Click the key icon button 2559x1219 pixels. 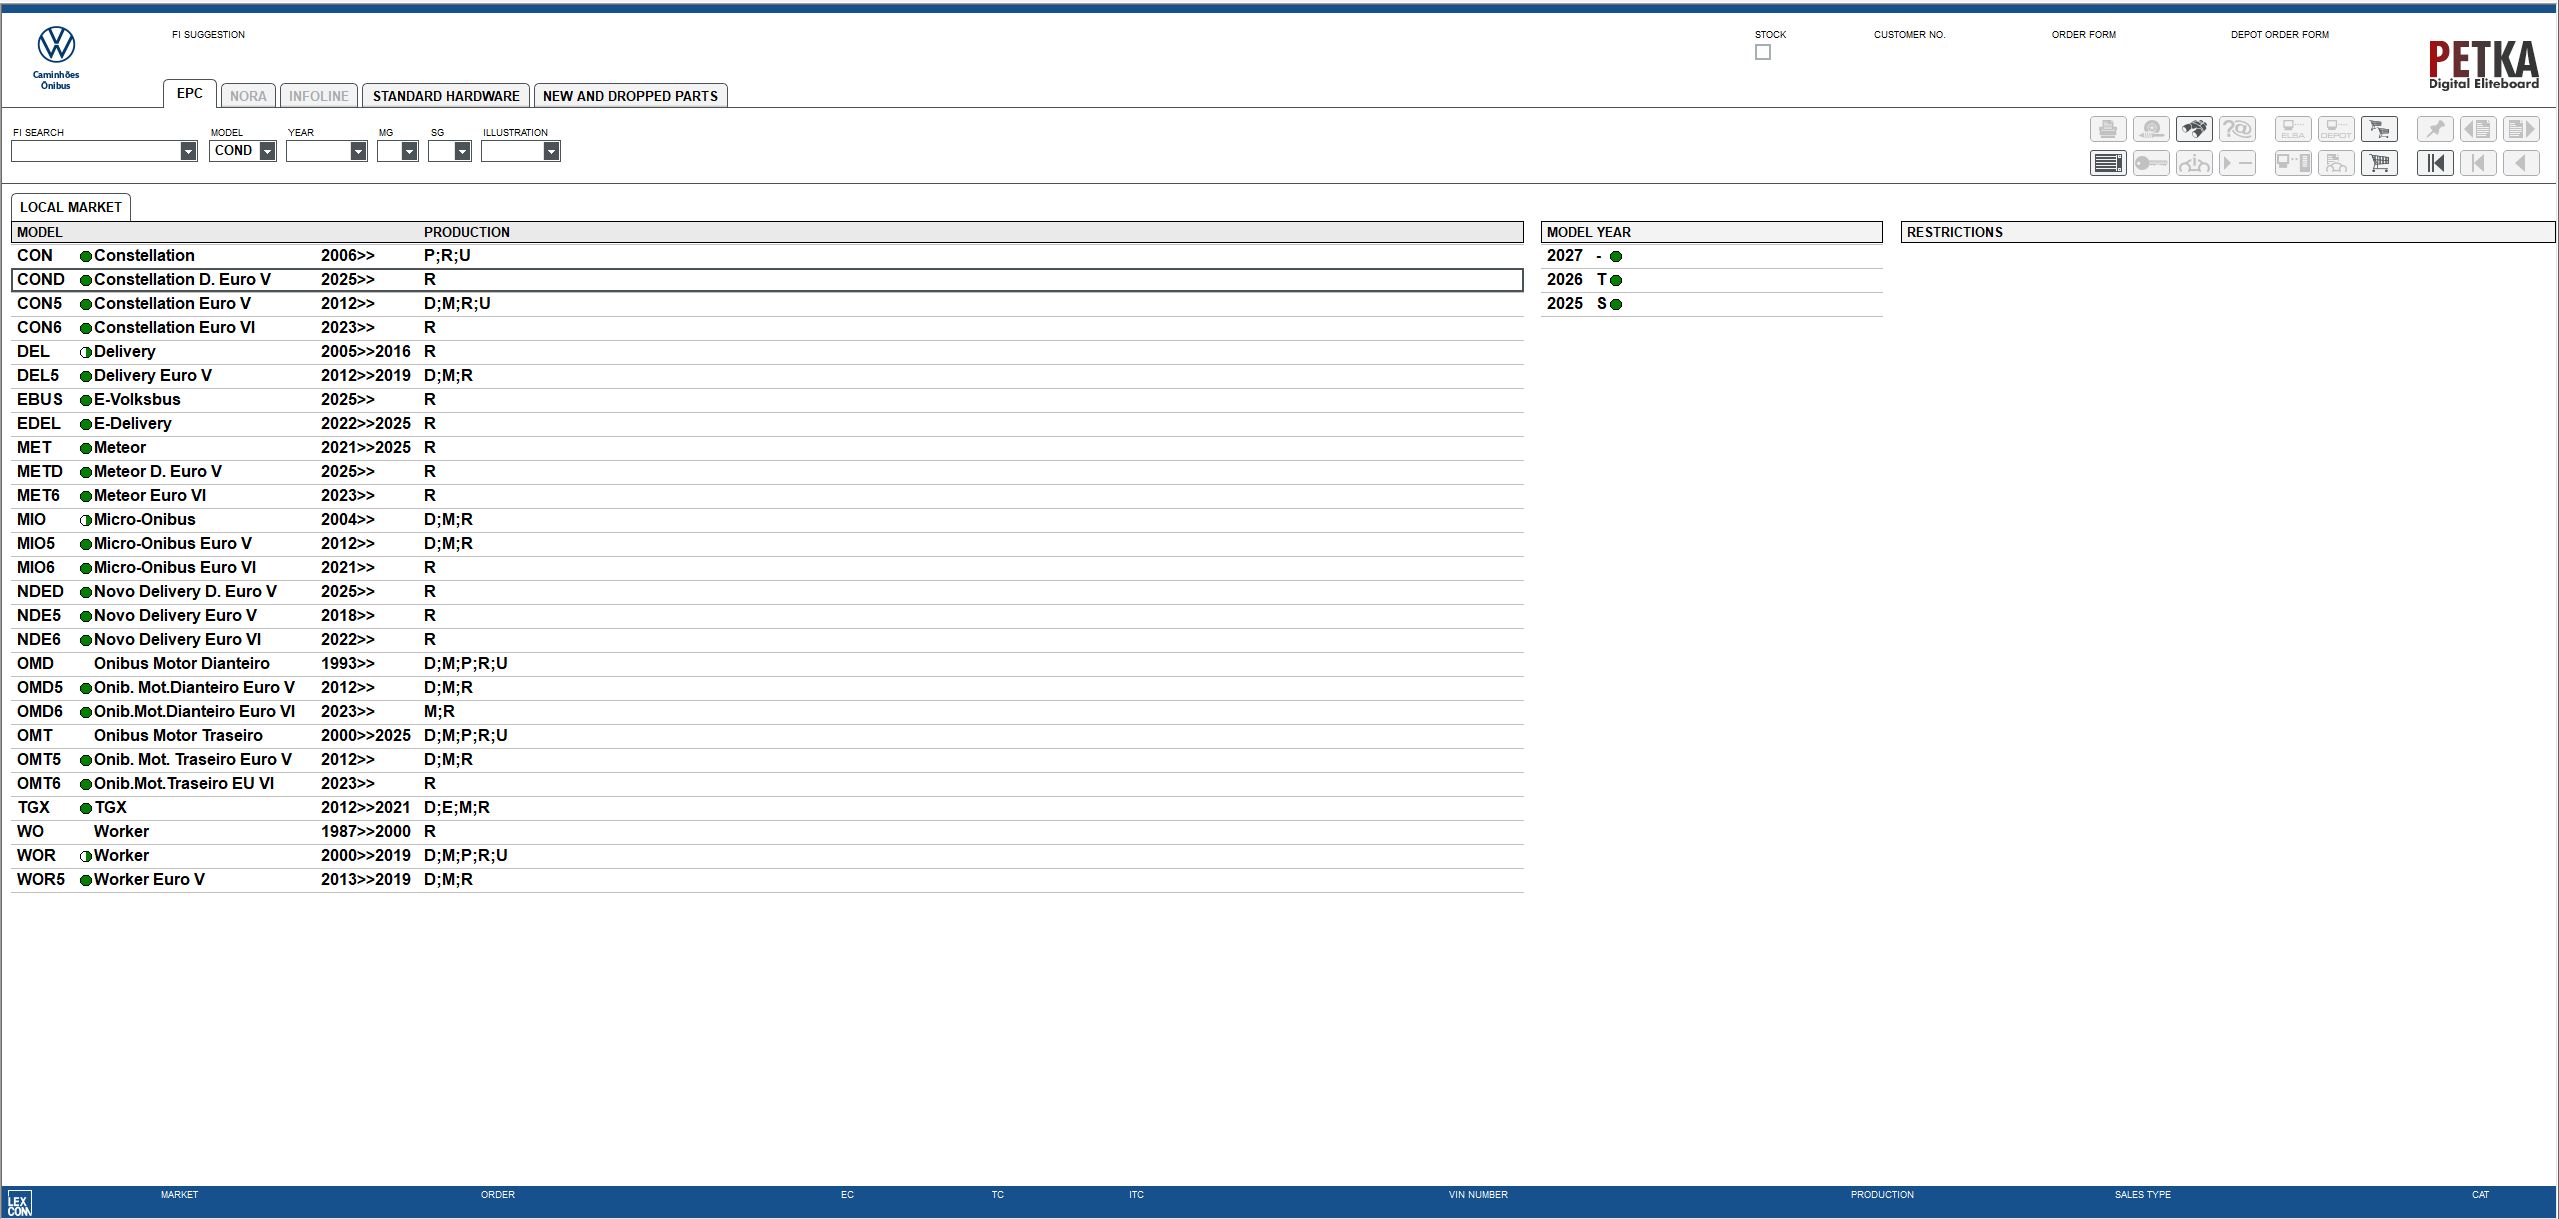tap(2150, 163)
